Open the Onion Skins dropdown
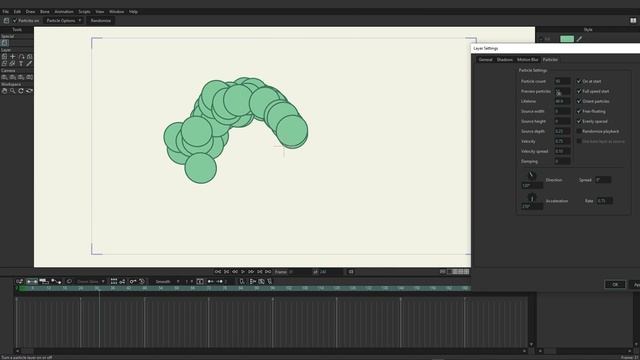This screenshot has width=640, height=360. coord(90,282)
